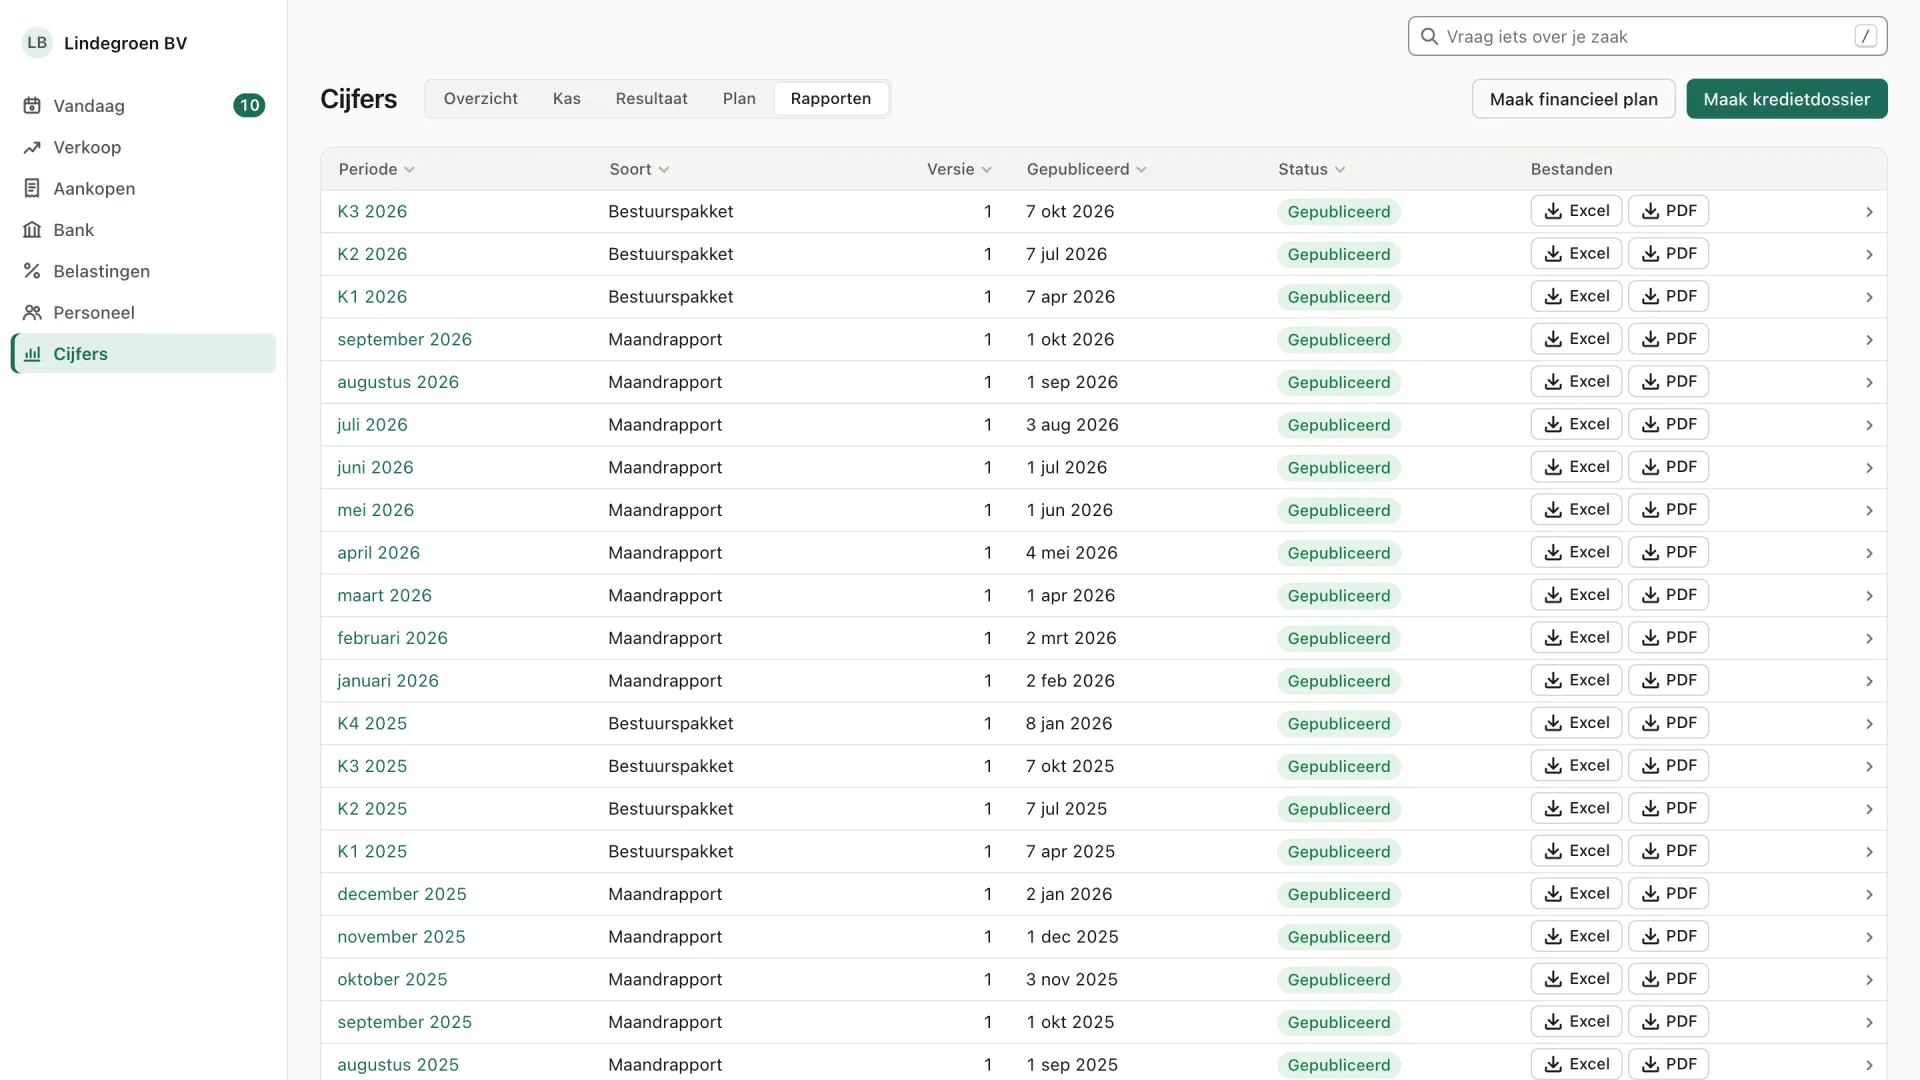Go to Verkoop section
1920x1080 pixels.
[143, 147]
